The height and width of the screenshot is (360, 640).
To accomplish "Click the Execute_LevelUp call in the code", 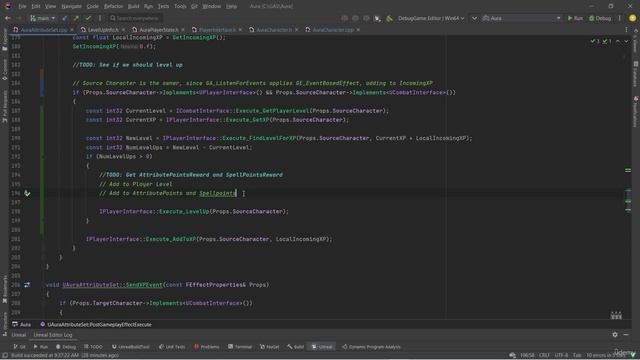I will click(x=184, y=211).
